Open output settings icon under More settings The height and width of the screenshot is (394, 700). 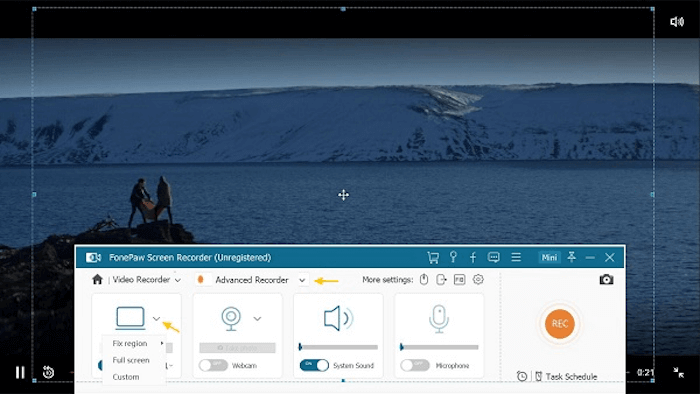tap(441, 280)
